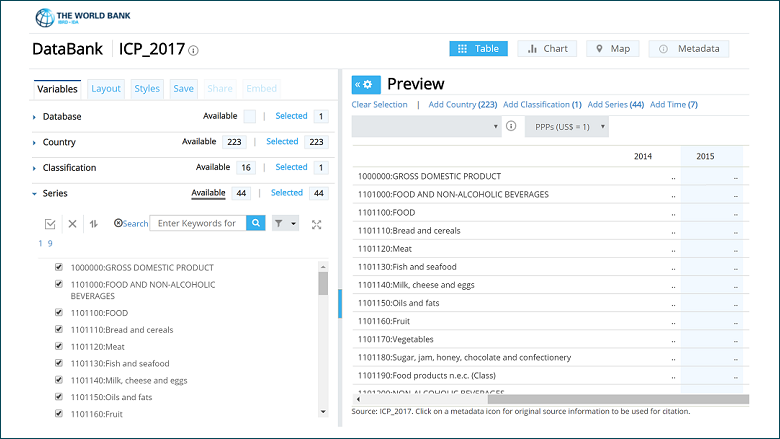780x439 pixels.
Task: Switch to the Variables tab
Action: pyautogui.click(x=57, y=89)
